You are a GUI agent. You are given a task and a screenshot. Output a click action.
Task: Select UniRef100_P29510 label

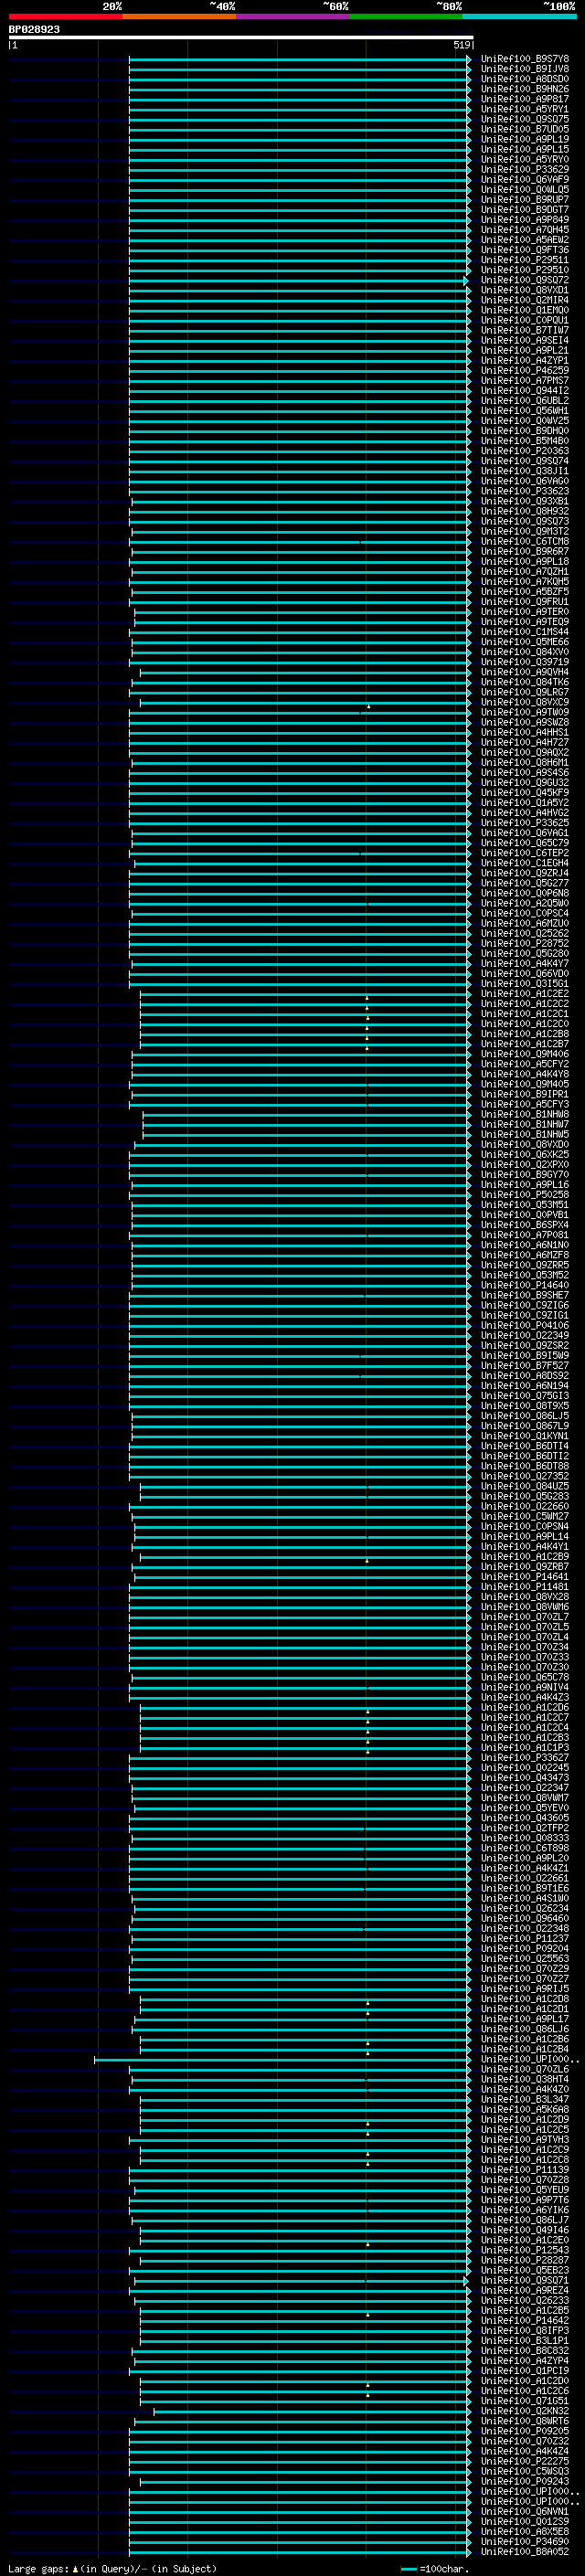pyautogui.click(x=524, y=270)
